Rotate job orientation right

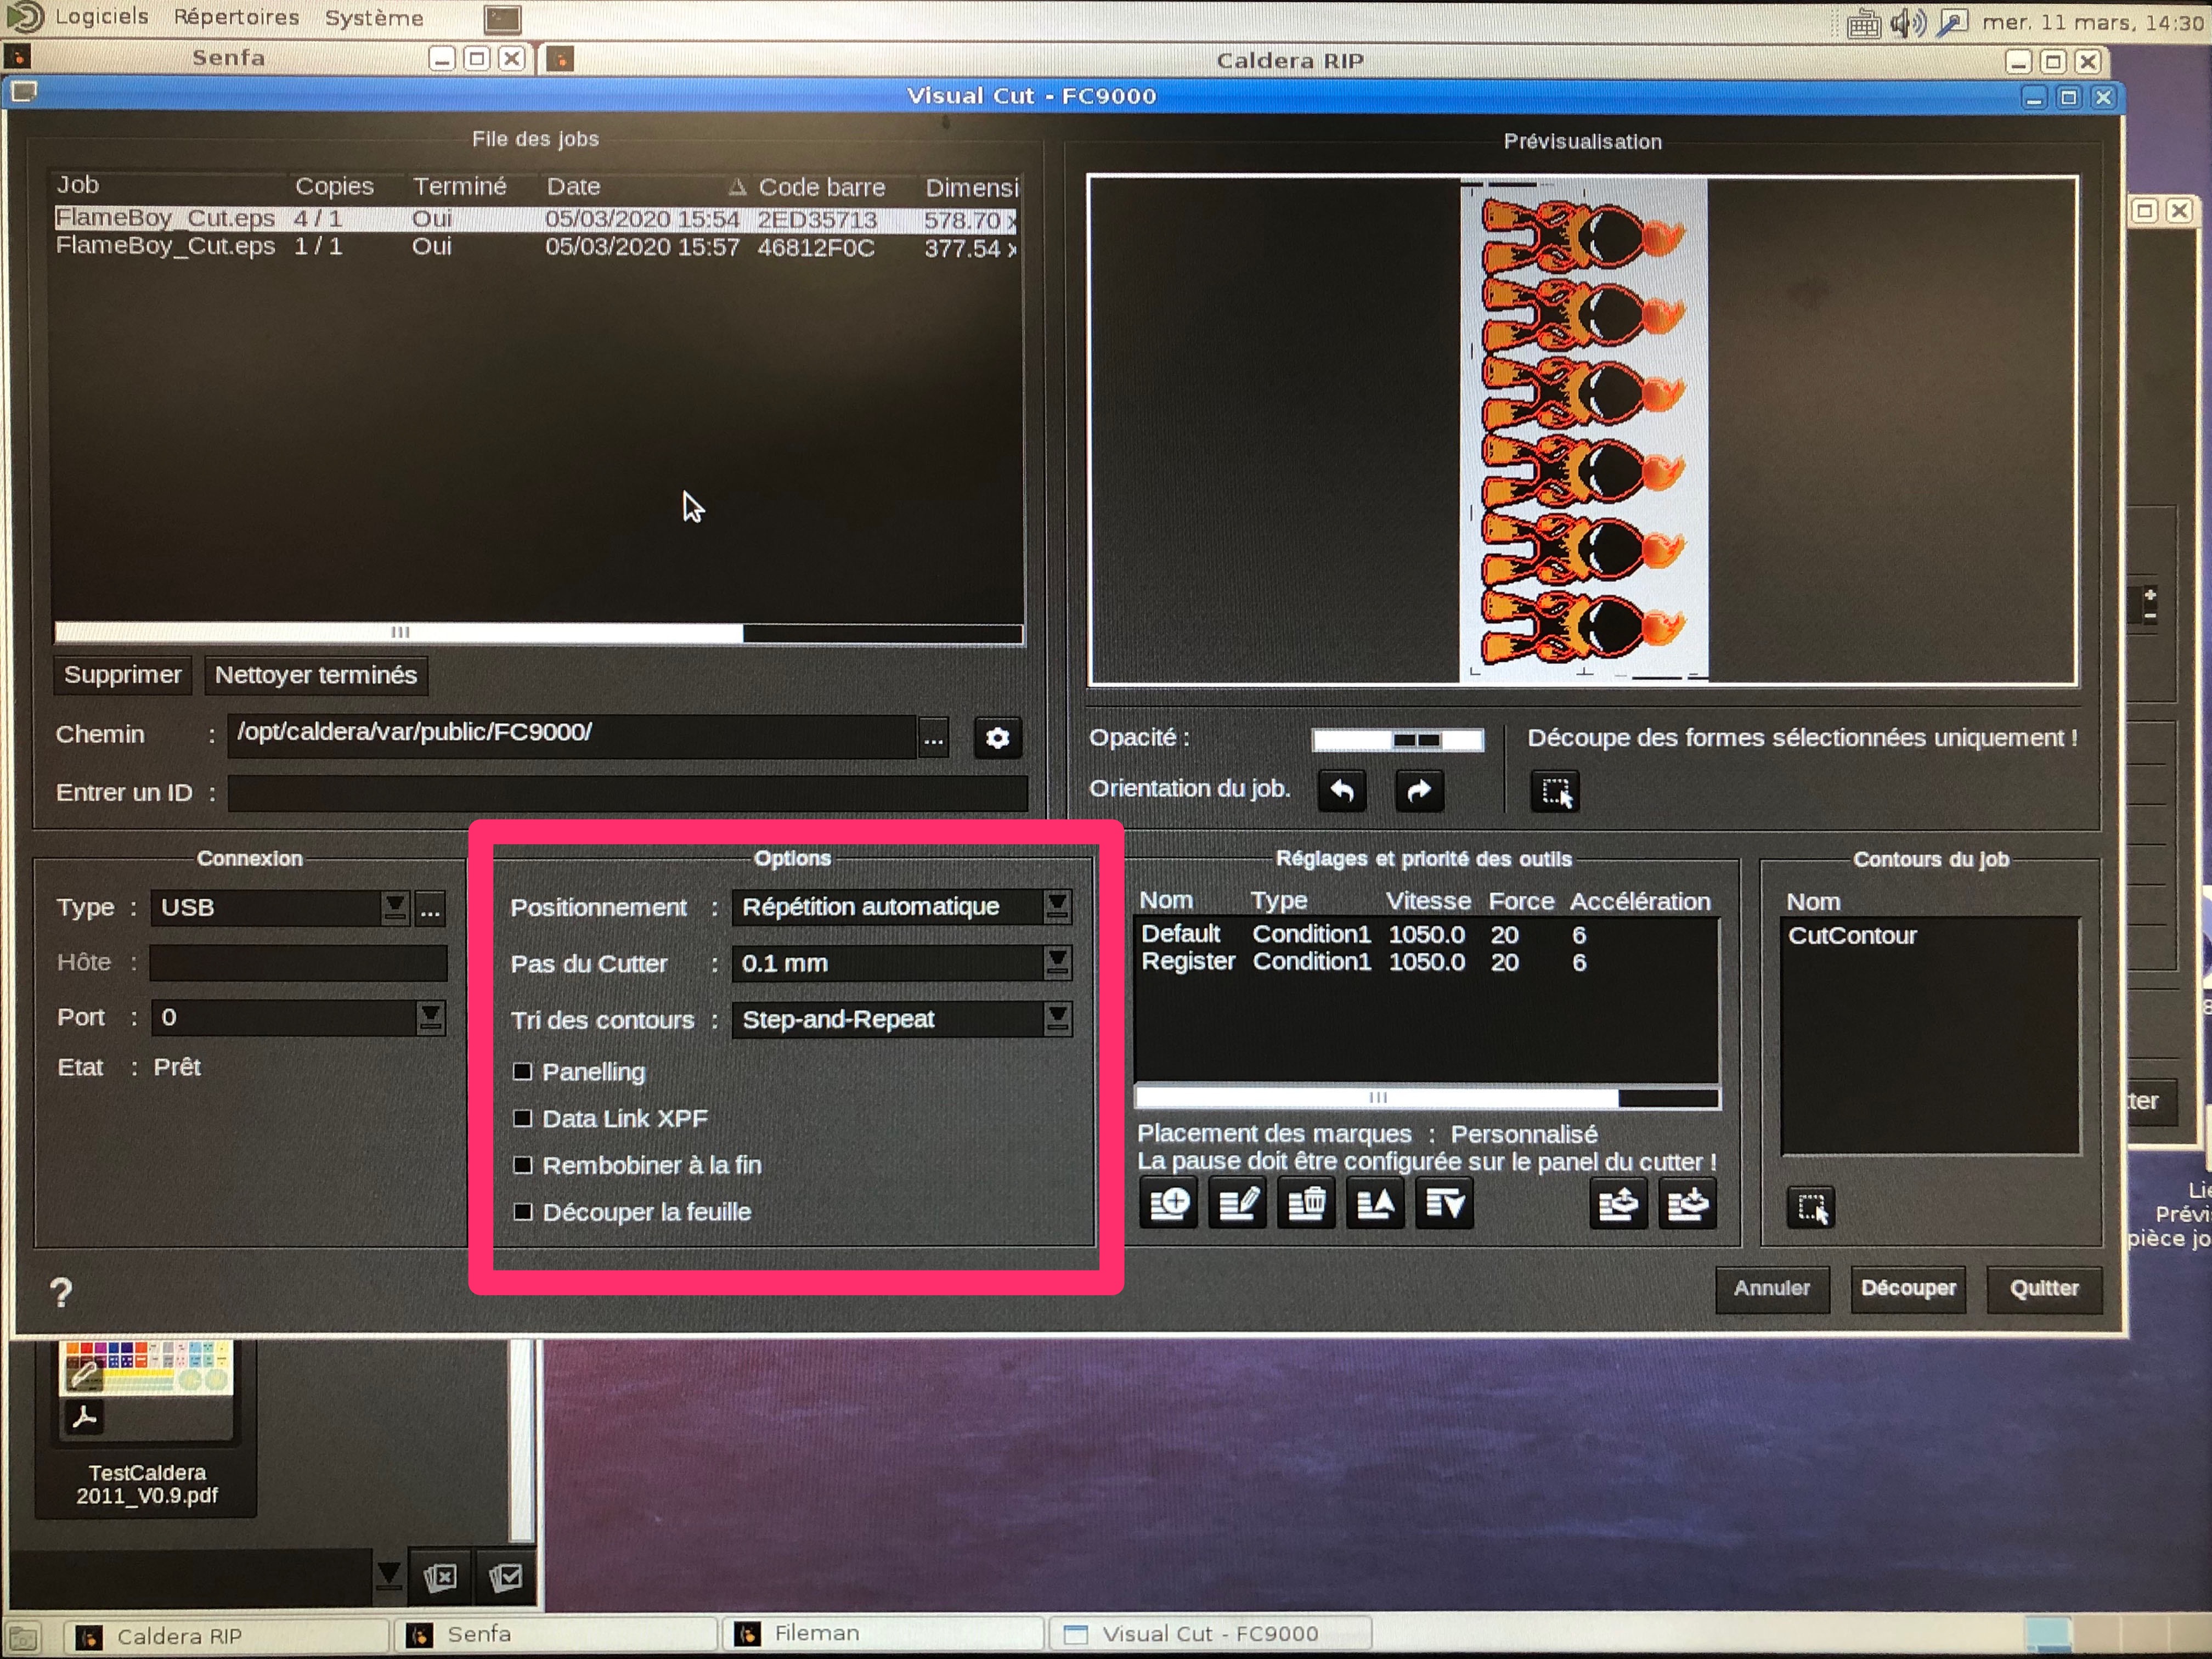[x=1419, y=791]
